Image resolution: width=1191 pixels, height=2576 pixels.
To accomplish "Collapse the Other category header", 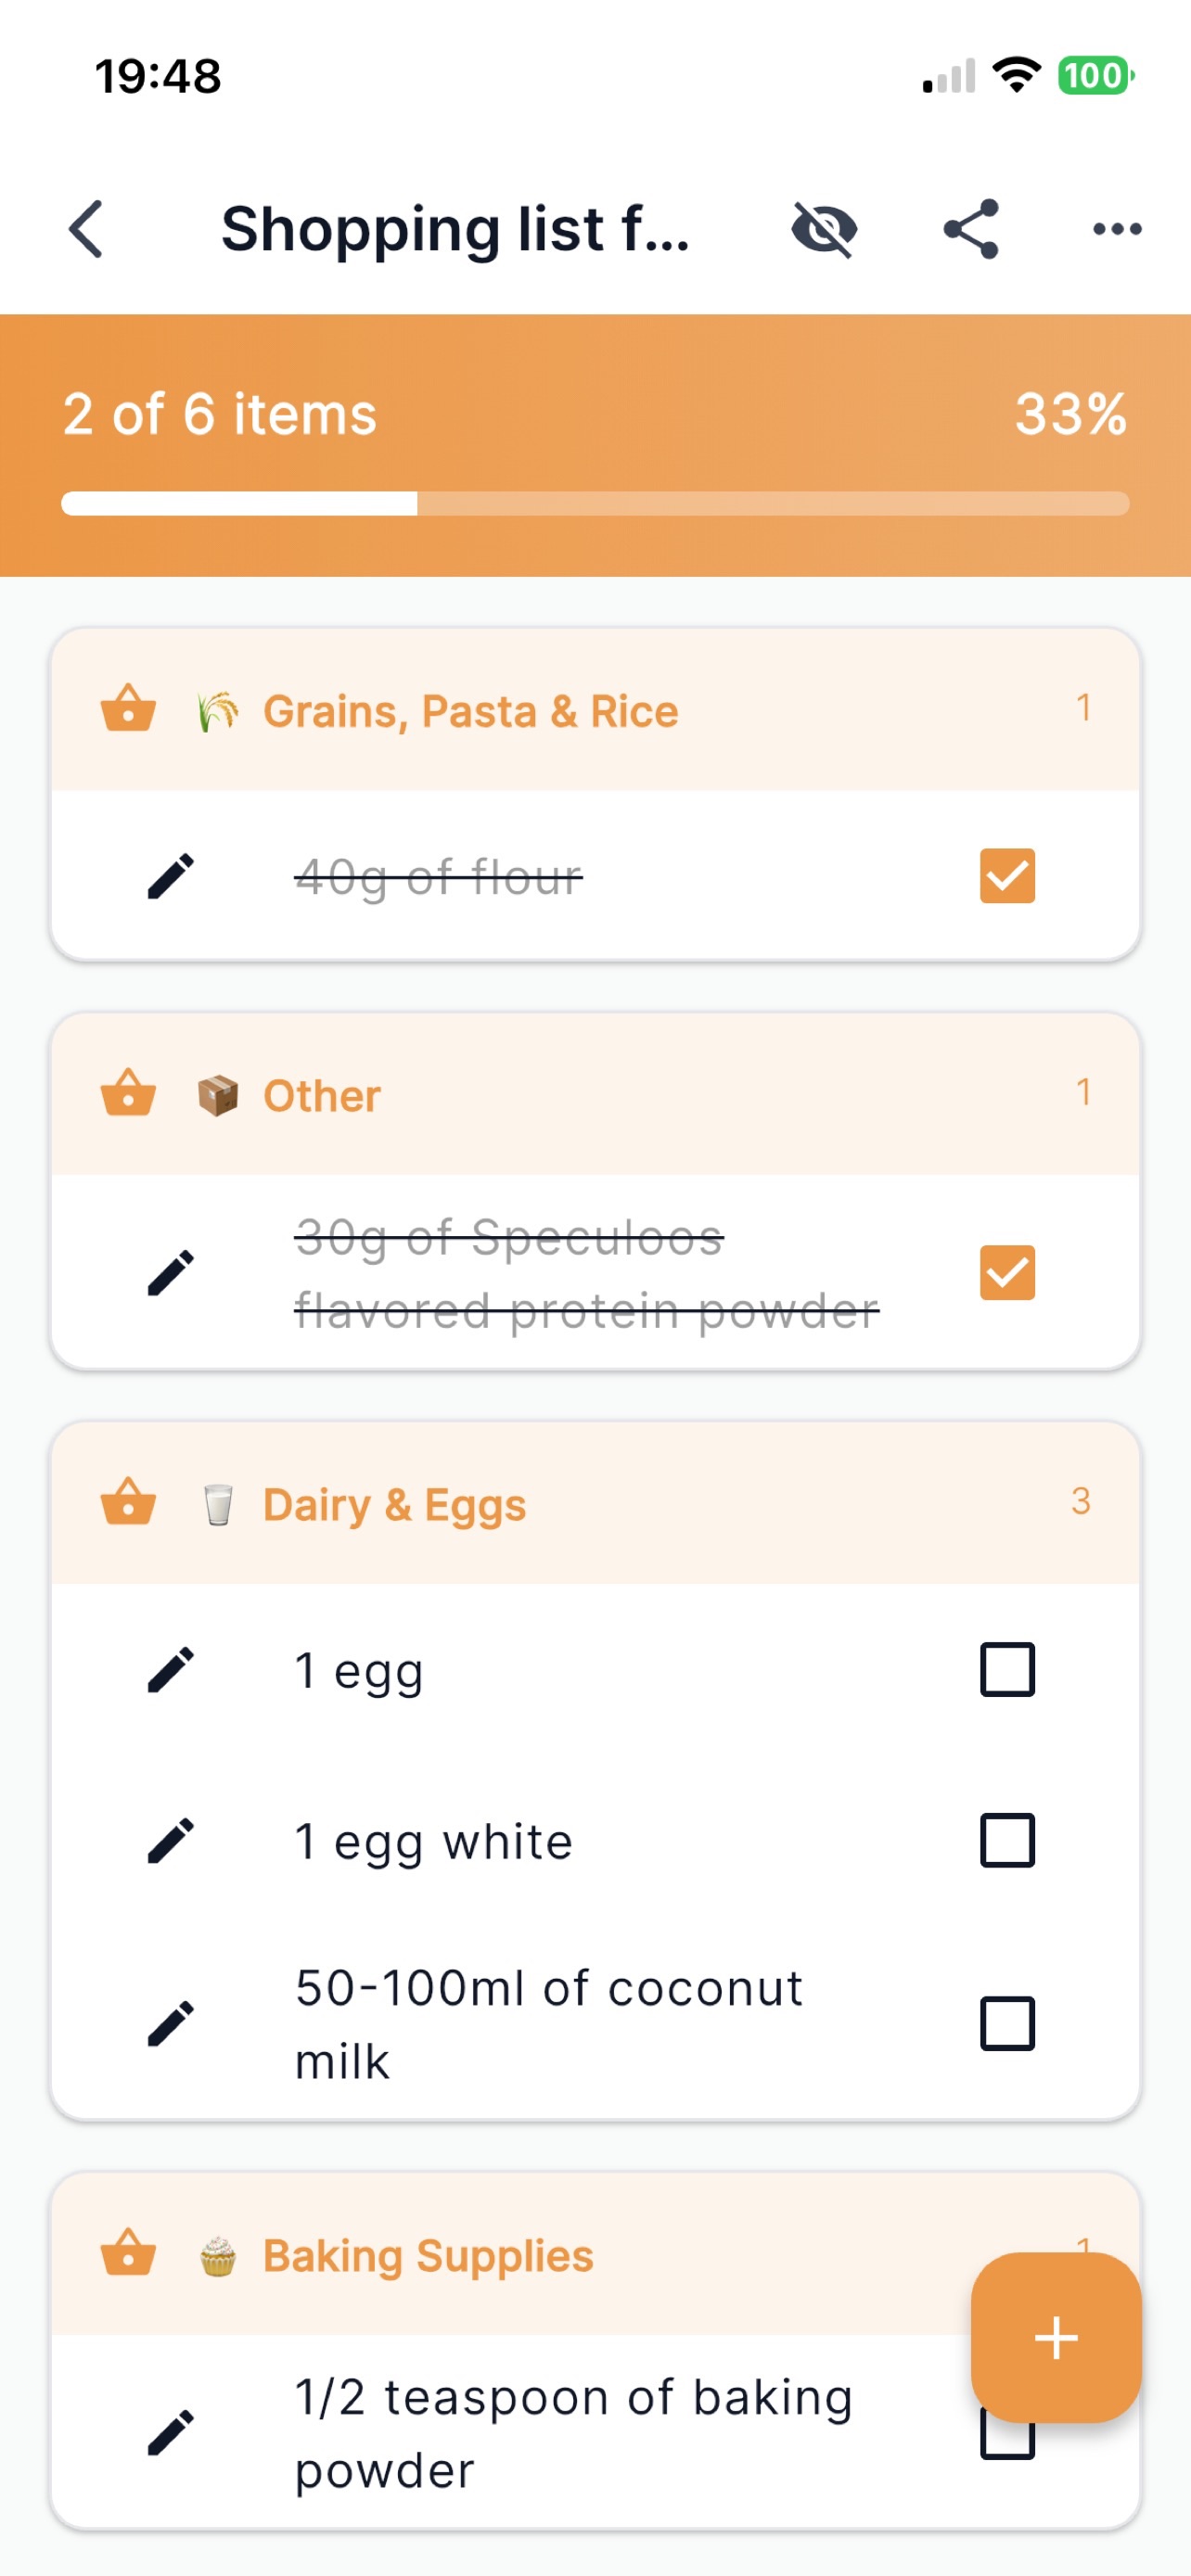I will (x=595, y=1095).
